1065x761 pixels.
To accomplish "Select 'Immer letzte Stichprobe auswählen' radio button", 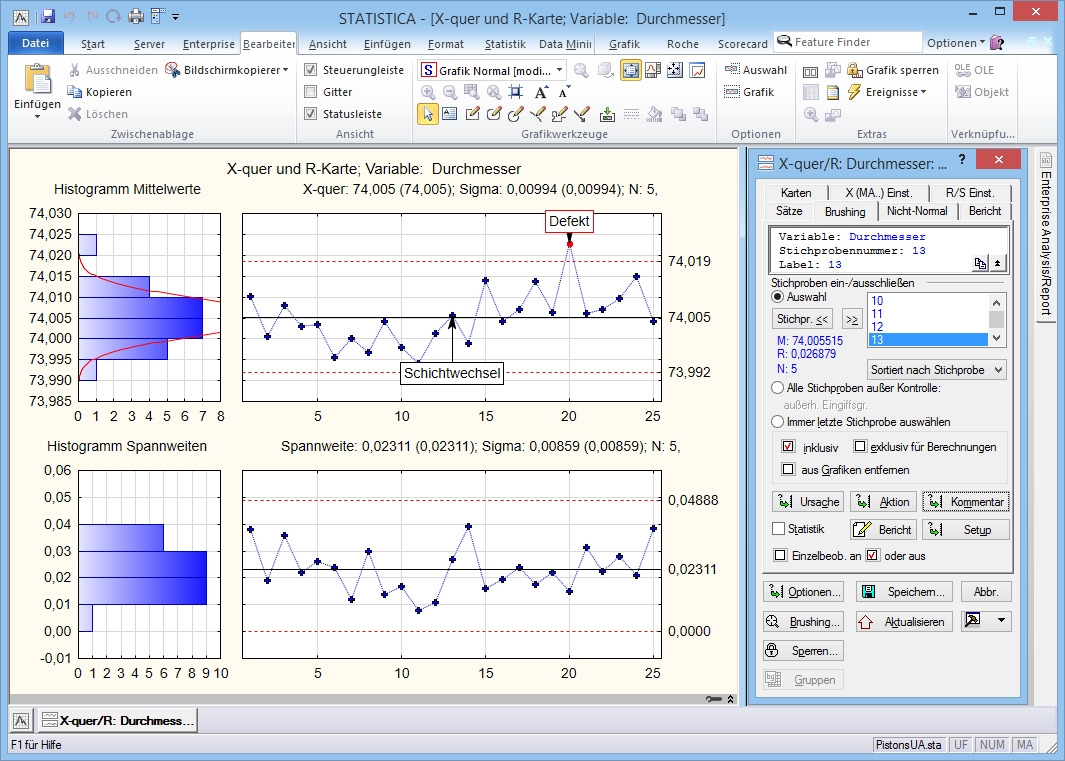I will [777, 422].
